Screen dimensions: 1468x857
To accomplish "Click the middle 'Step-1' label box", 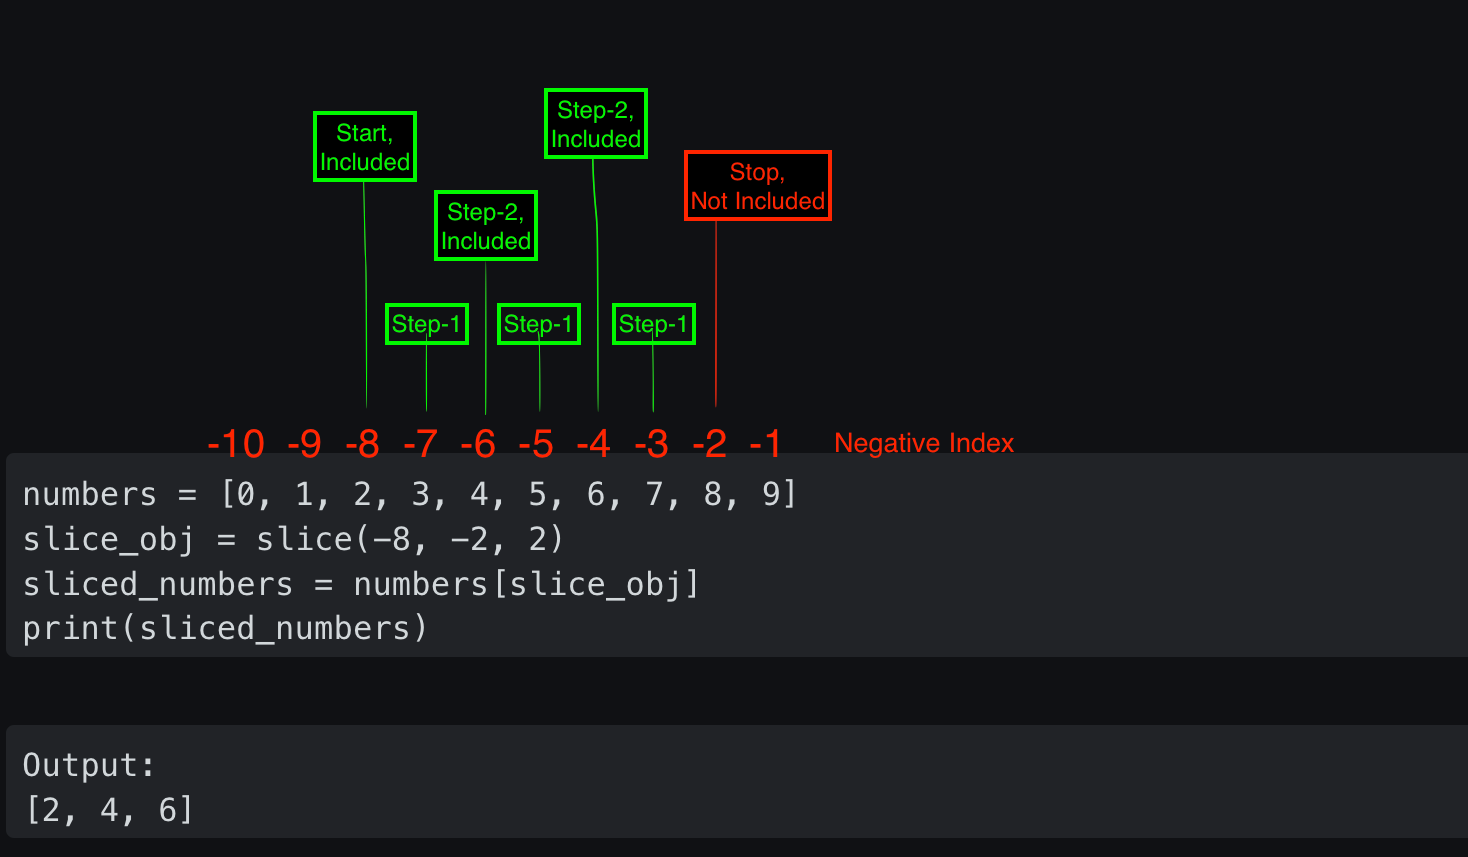I will (x=538, y=323).
